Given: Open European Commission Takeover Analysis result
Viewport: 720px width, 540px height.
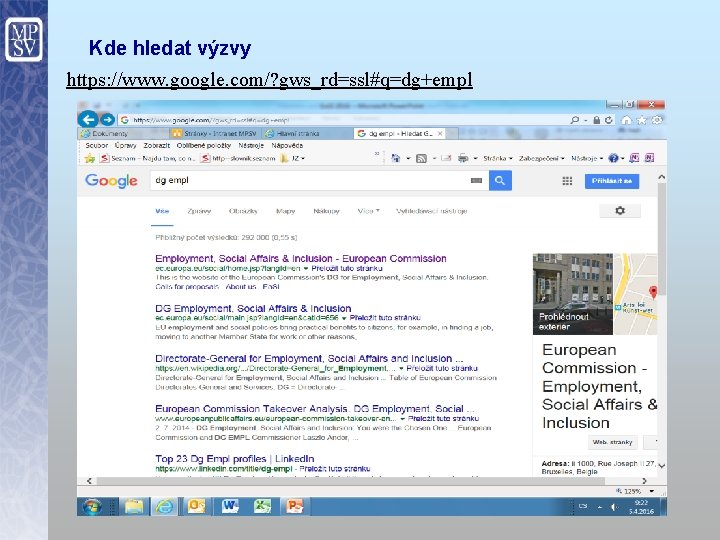Looking at the screenshot, I should click(x=315, y=408).
